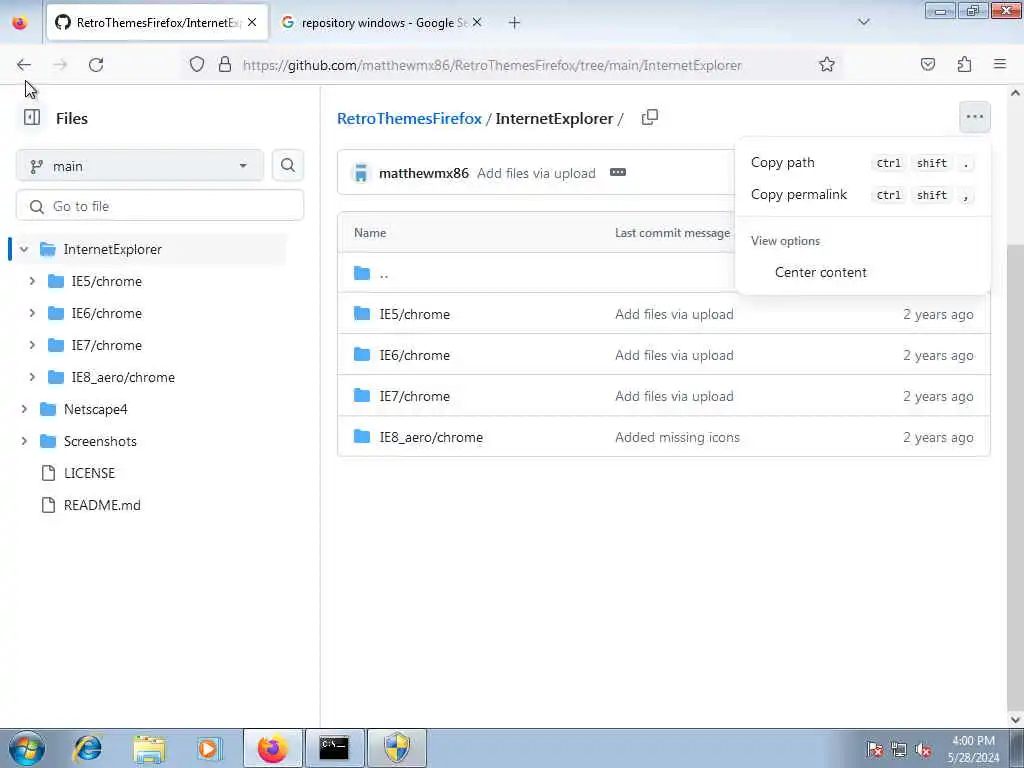Close the RetroThemesFirefox GitHub tab

[x=252, y=22]
